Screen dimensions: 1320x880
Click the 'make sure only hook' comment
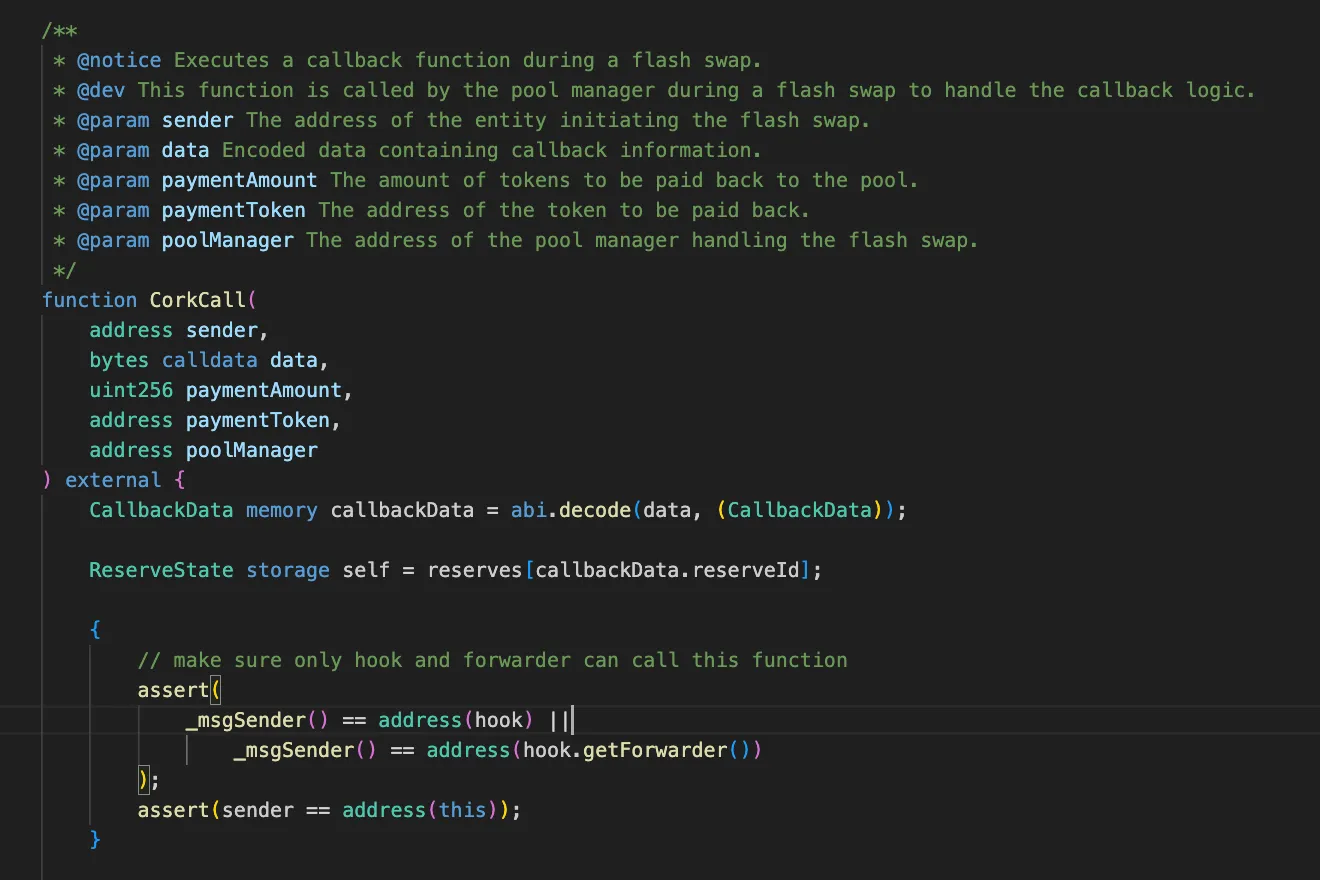click(x=492, y=660)
